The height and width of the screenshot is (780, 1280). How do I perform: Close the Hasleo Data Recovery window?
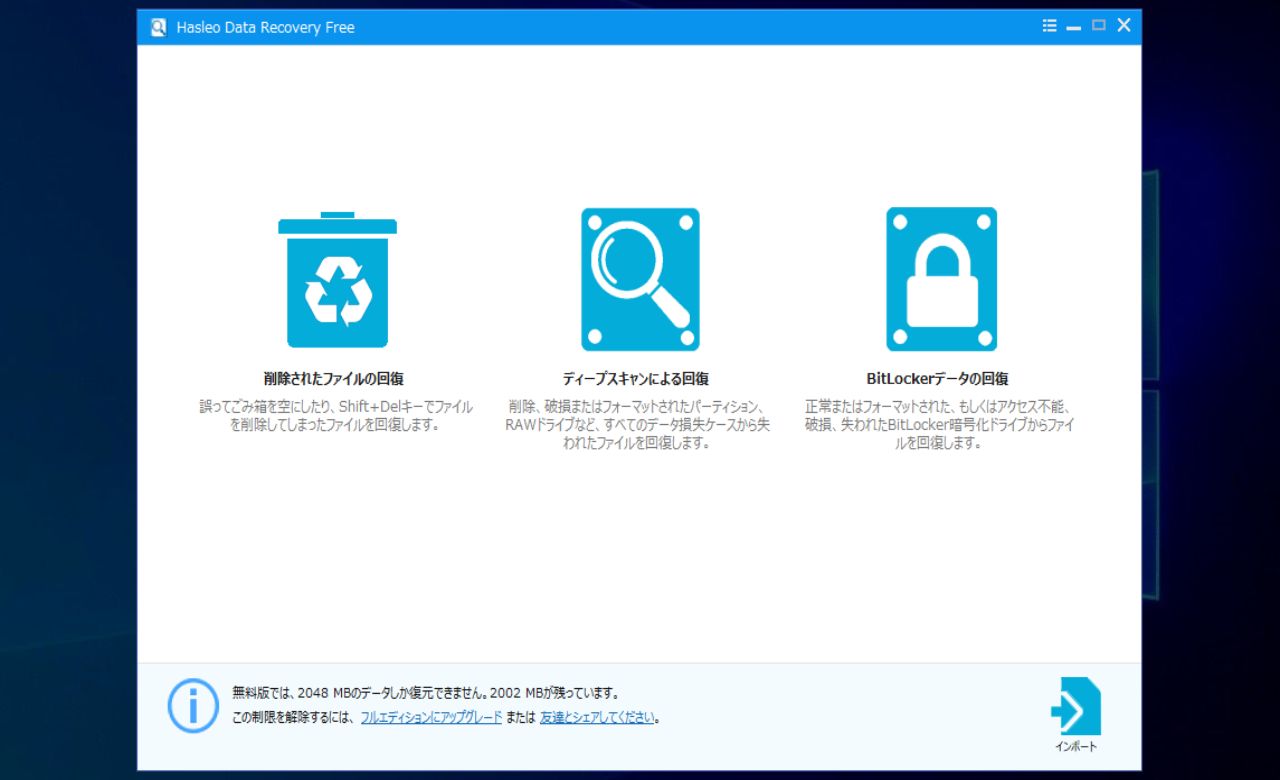tap(1124, 26)
